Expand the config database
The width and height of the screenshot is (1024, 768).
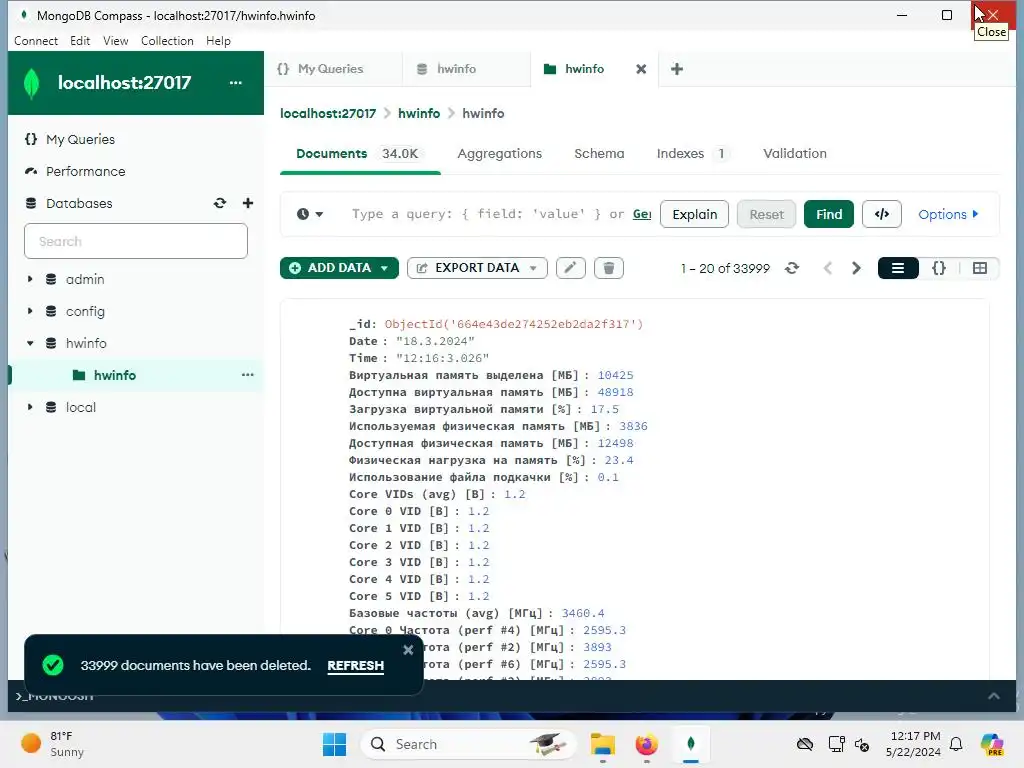30,312
